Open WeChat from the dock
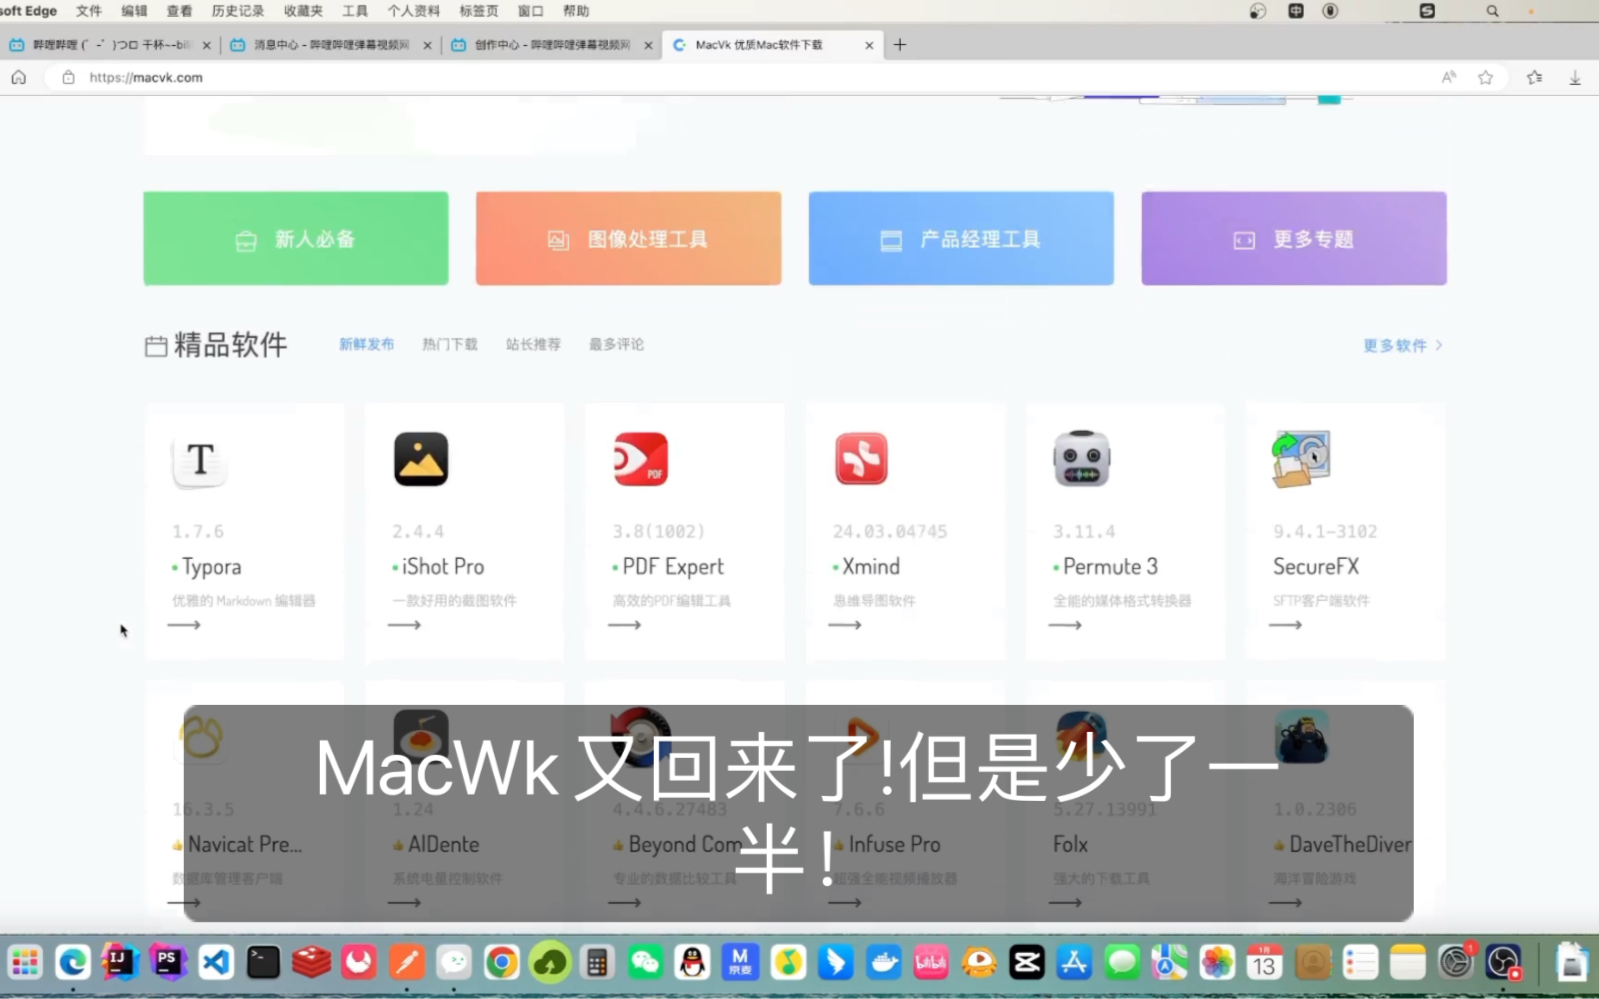 (x=645, y=963)
